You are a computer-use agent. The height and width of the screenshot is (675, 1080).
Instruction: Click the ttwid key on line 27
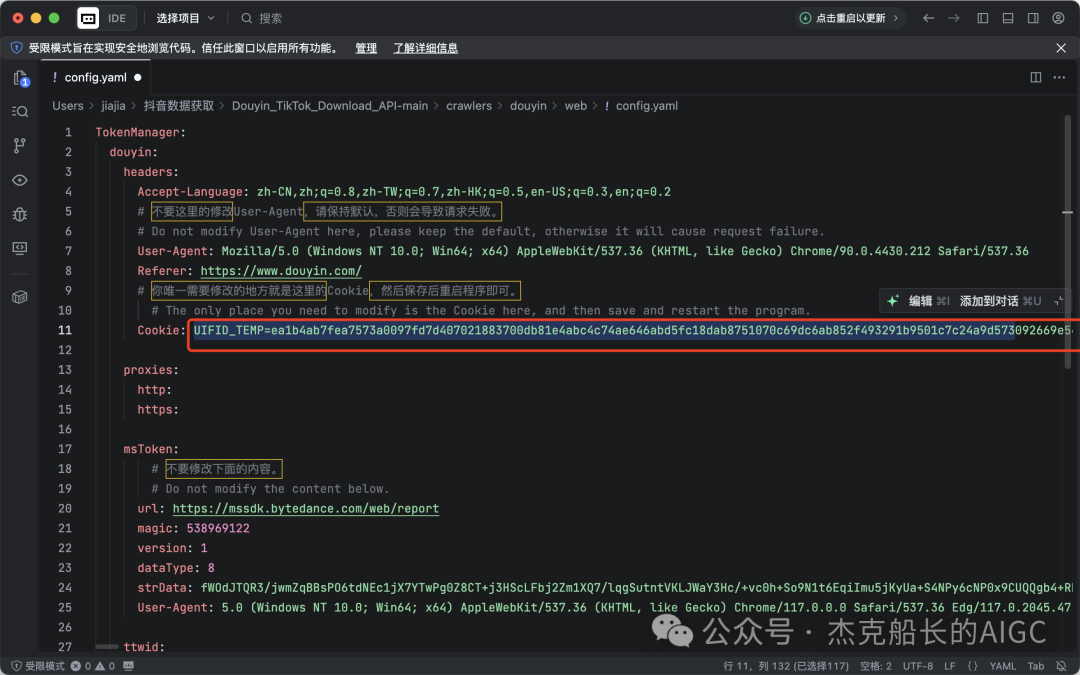[x=141, y=647]
